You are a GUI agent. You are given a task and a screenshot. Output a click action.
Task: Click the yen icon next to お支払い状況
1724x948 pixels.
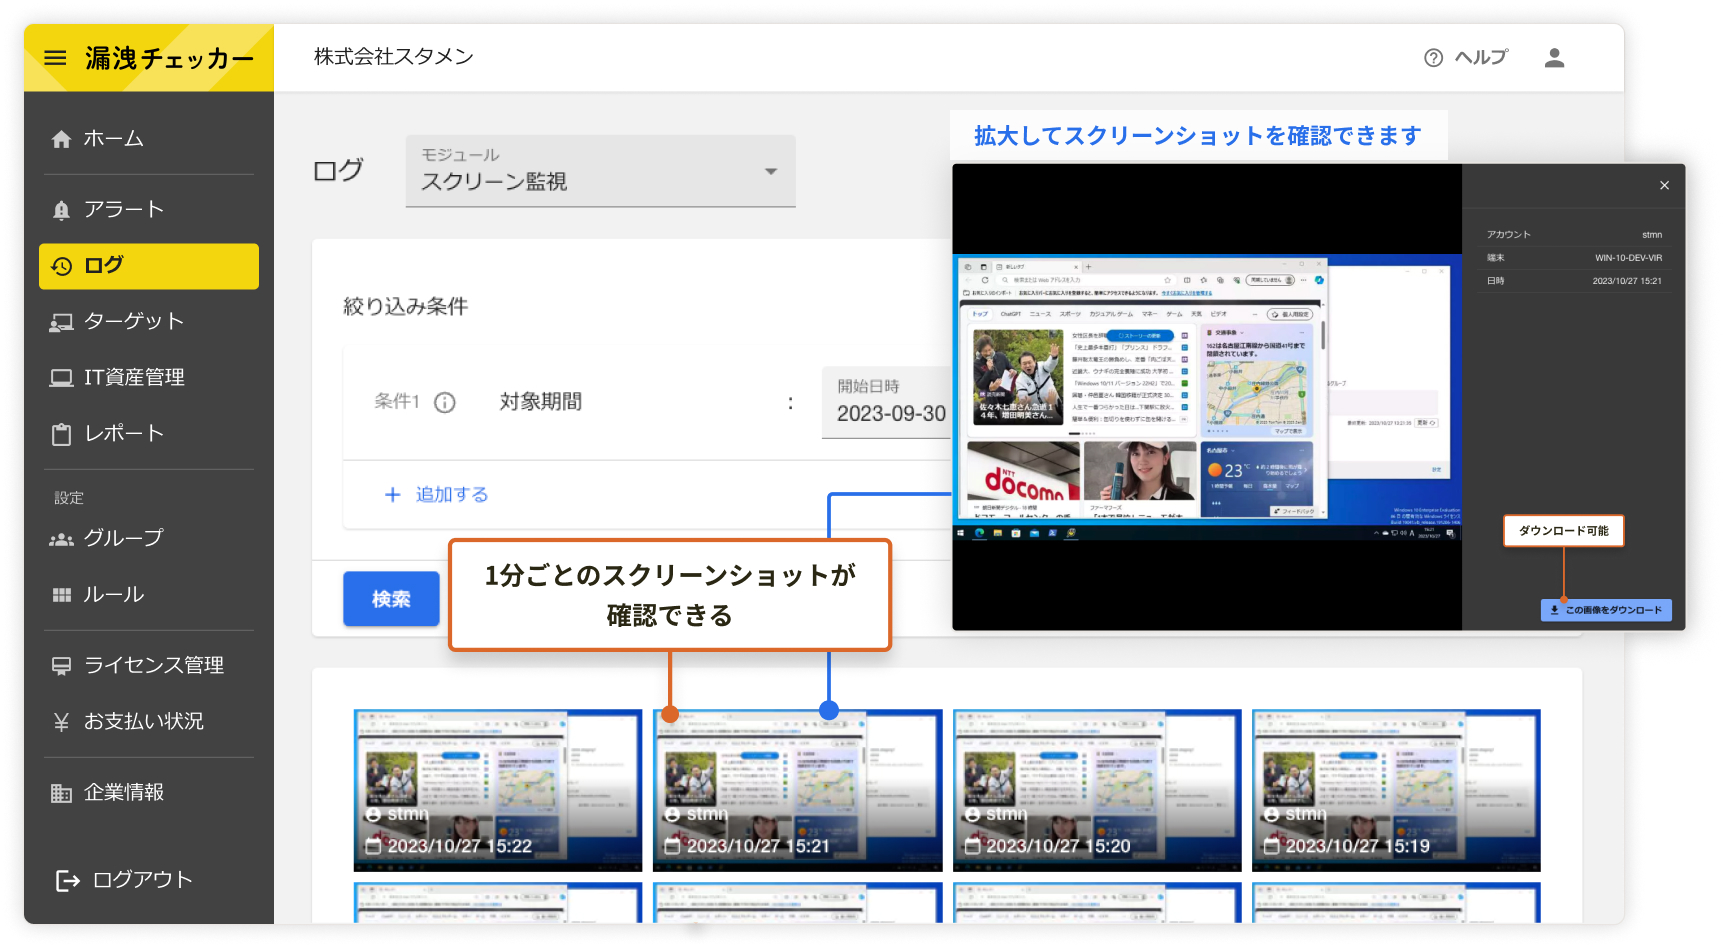point(61,722)
